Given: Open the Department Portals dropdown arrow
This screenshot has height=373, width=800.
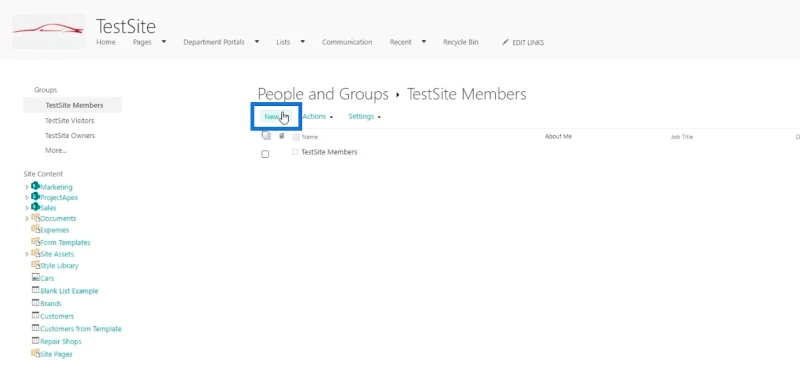Looking at the screenshot, I should (x=257, y=42).
